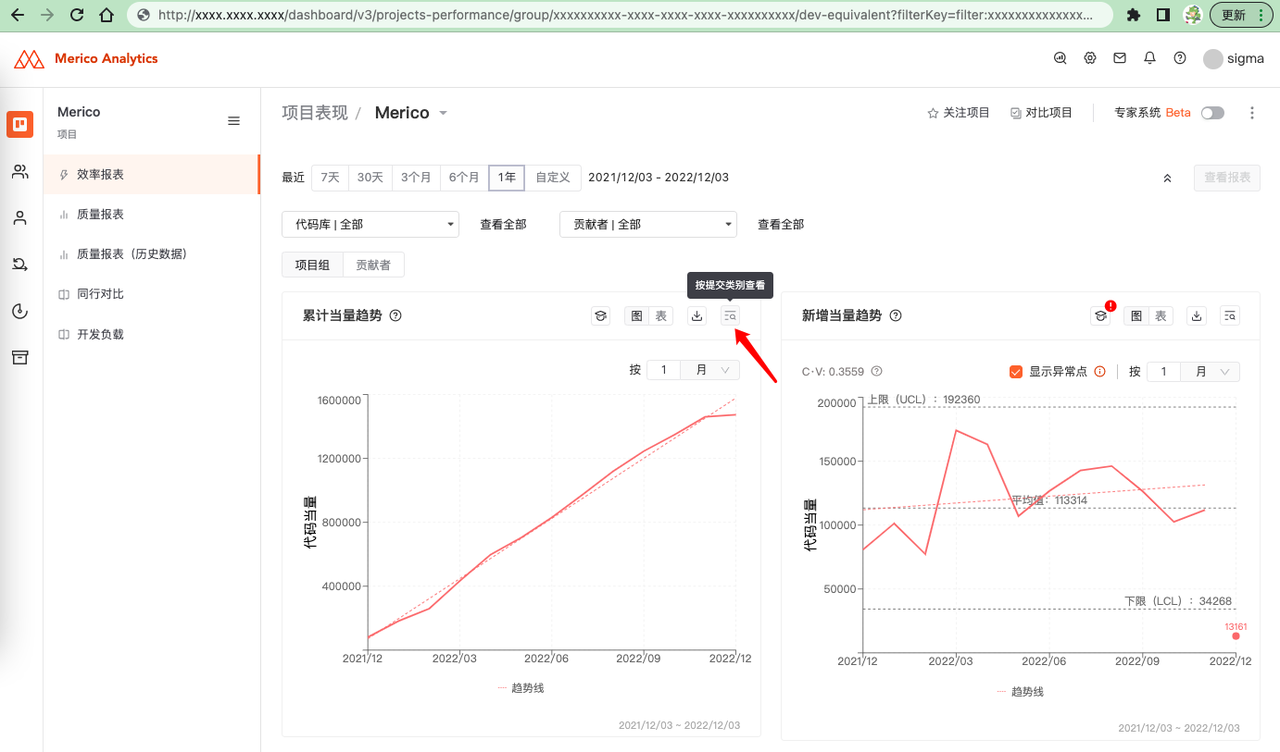The width and height of the screenshot is (1280, 752).
Task: Open help icon beside 新增当量趋势
Action: pos(895,315)
